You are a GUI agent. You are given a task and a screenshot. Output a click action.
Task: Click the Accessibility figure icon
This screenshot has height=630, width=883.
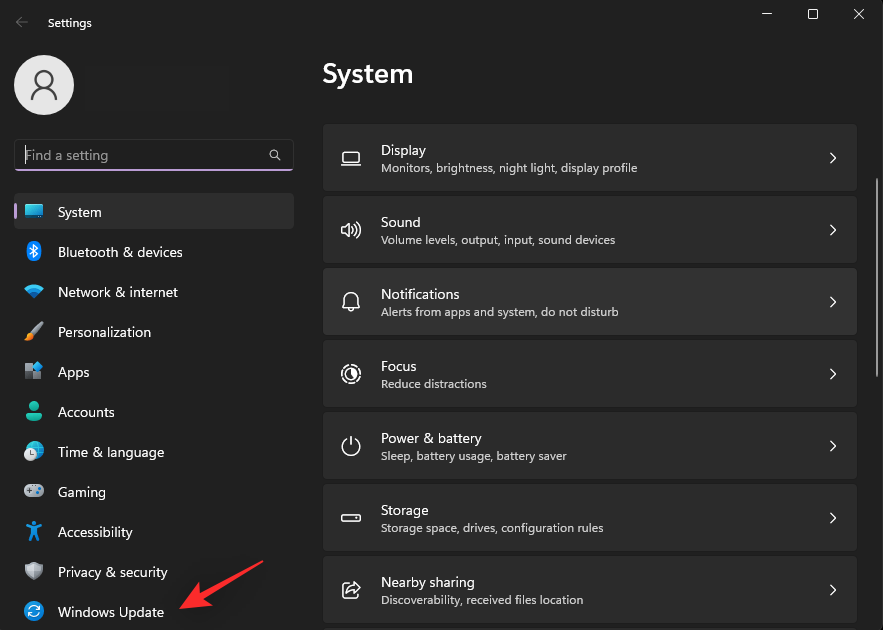pyautogui.click(x=33, y=532)
